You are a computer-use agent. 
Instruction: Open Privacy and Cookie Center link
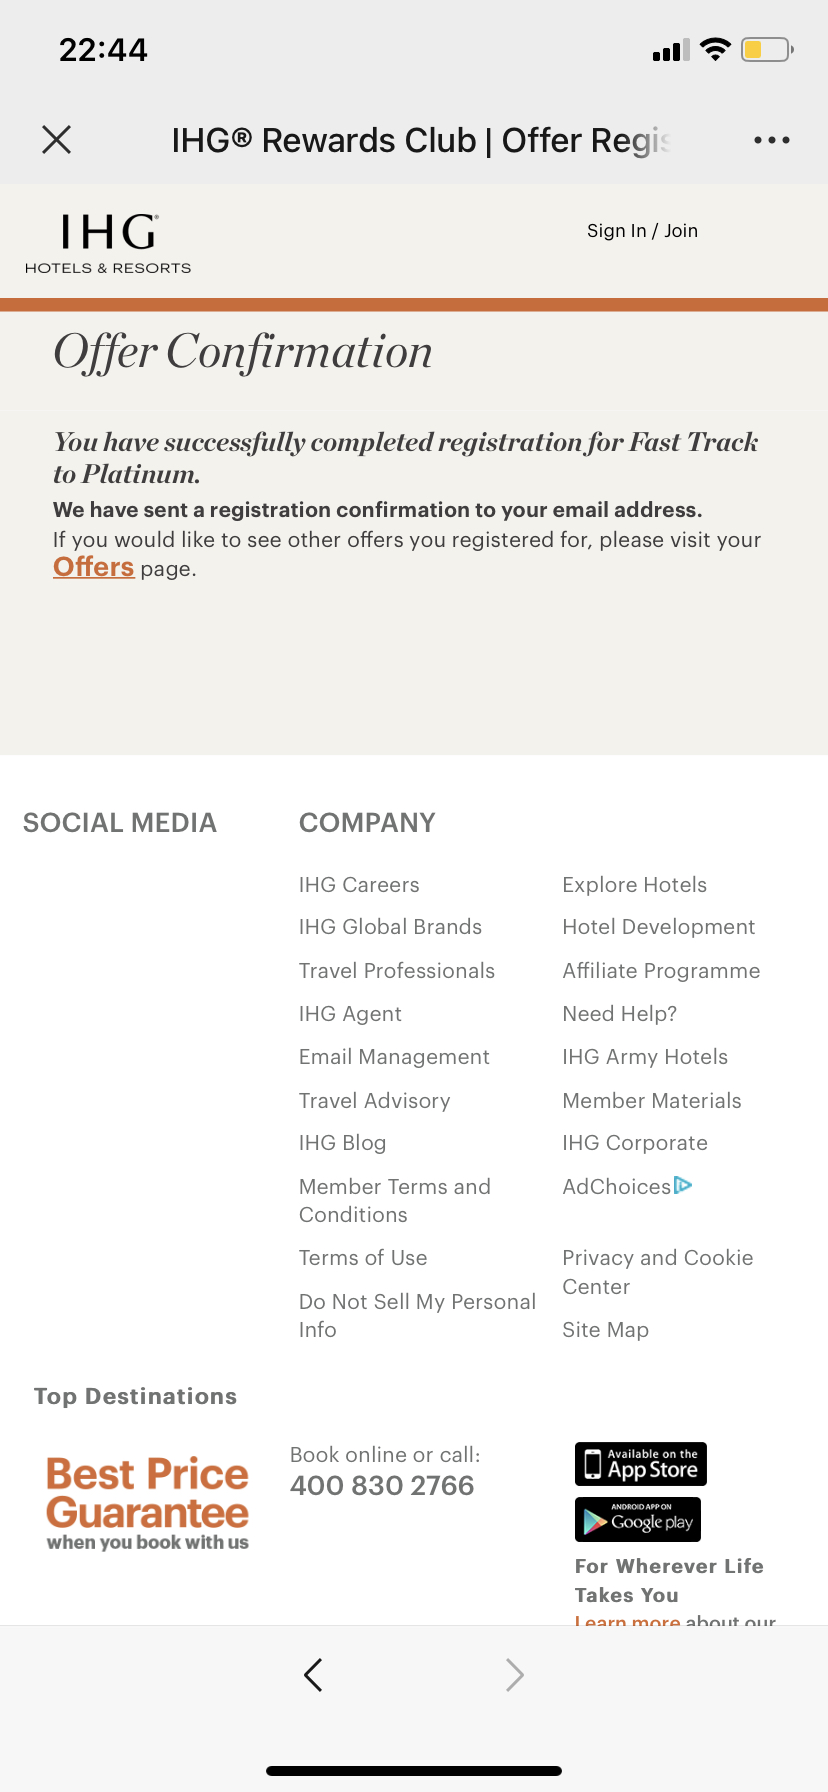coord(658,1272)
